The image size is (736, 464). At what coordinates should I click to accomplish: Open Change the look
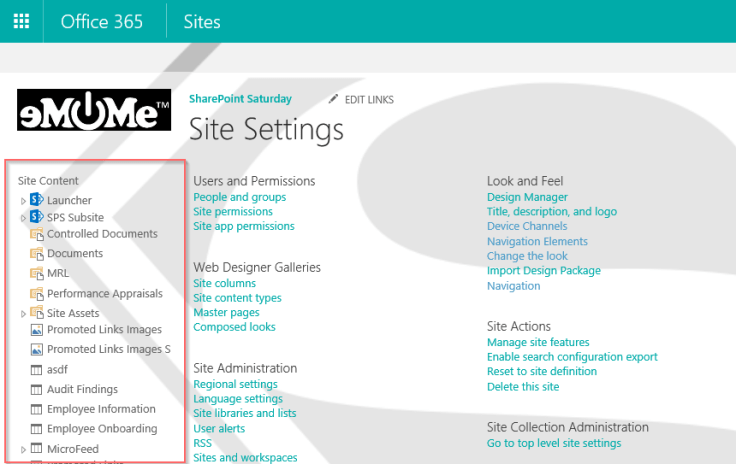point(527,256)
